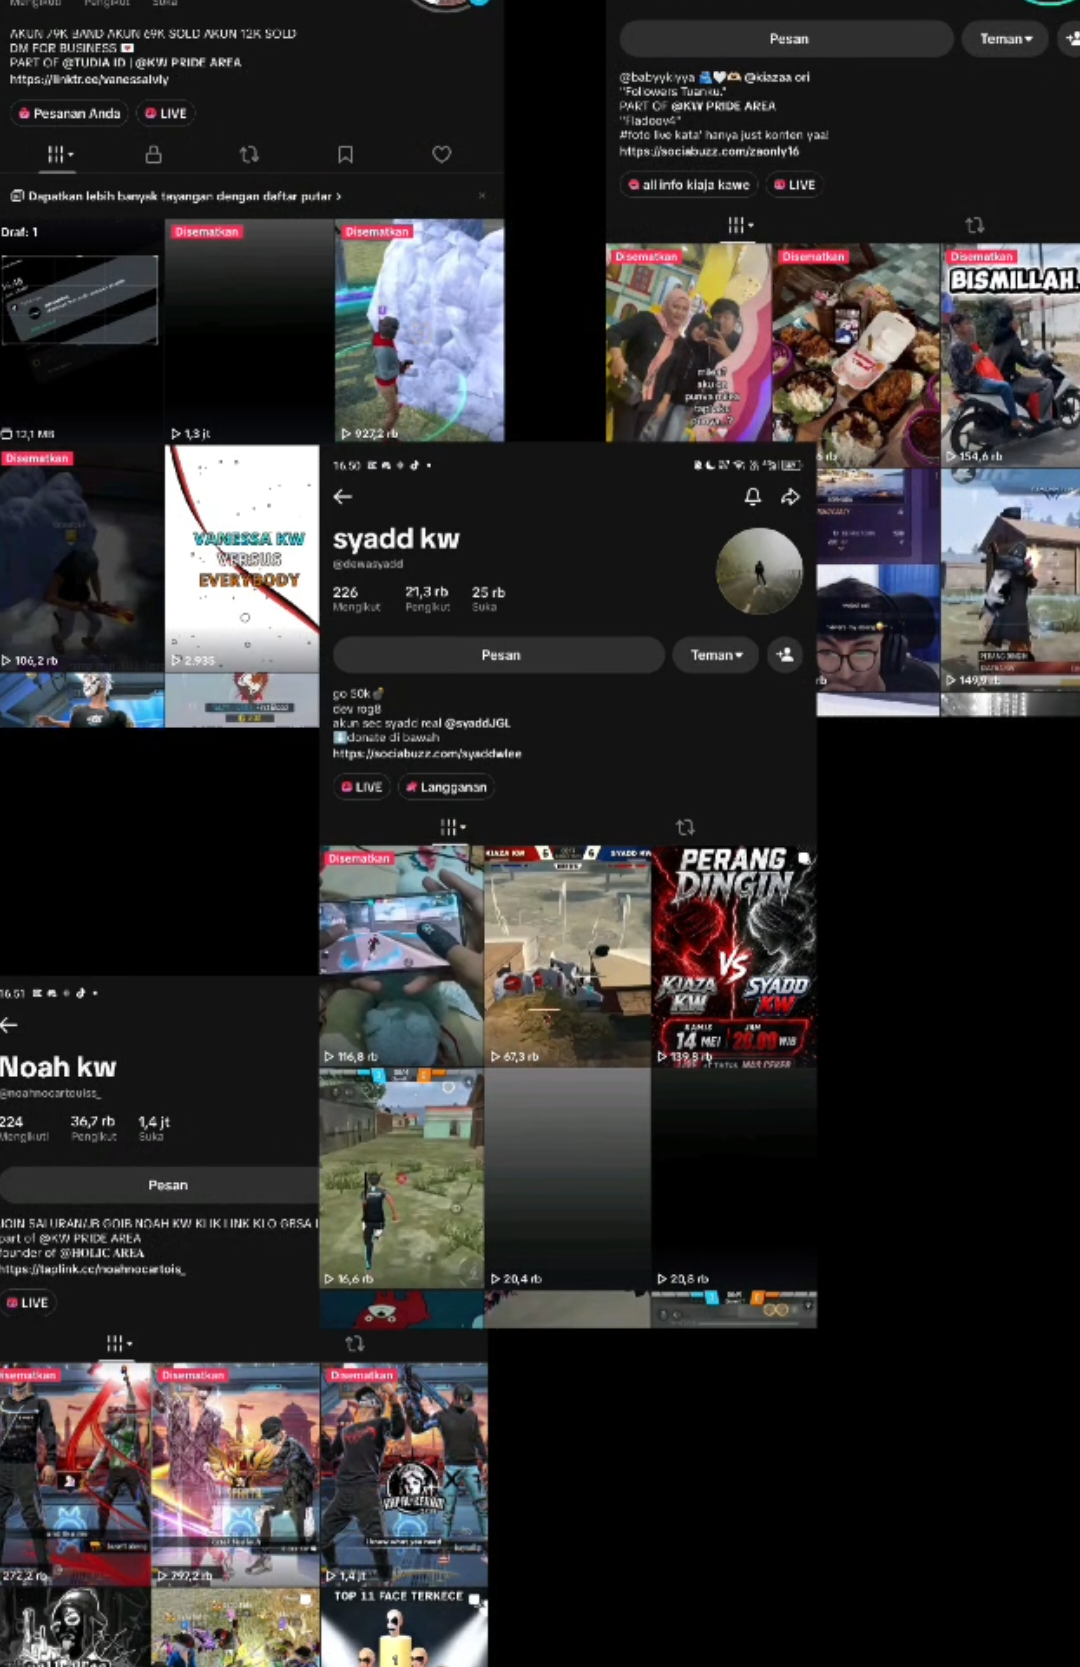Tap the add-friend icon beside syadd kw's Teman button

pos(785,655)
